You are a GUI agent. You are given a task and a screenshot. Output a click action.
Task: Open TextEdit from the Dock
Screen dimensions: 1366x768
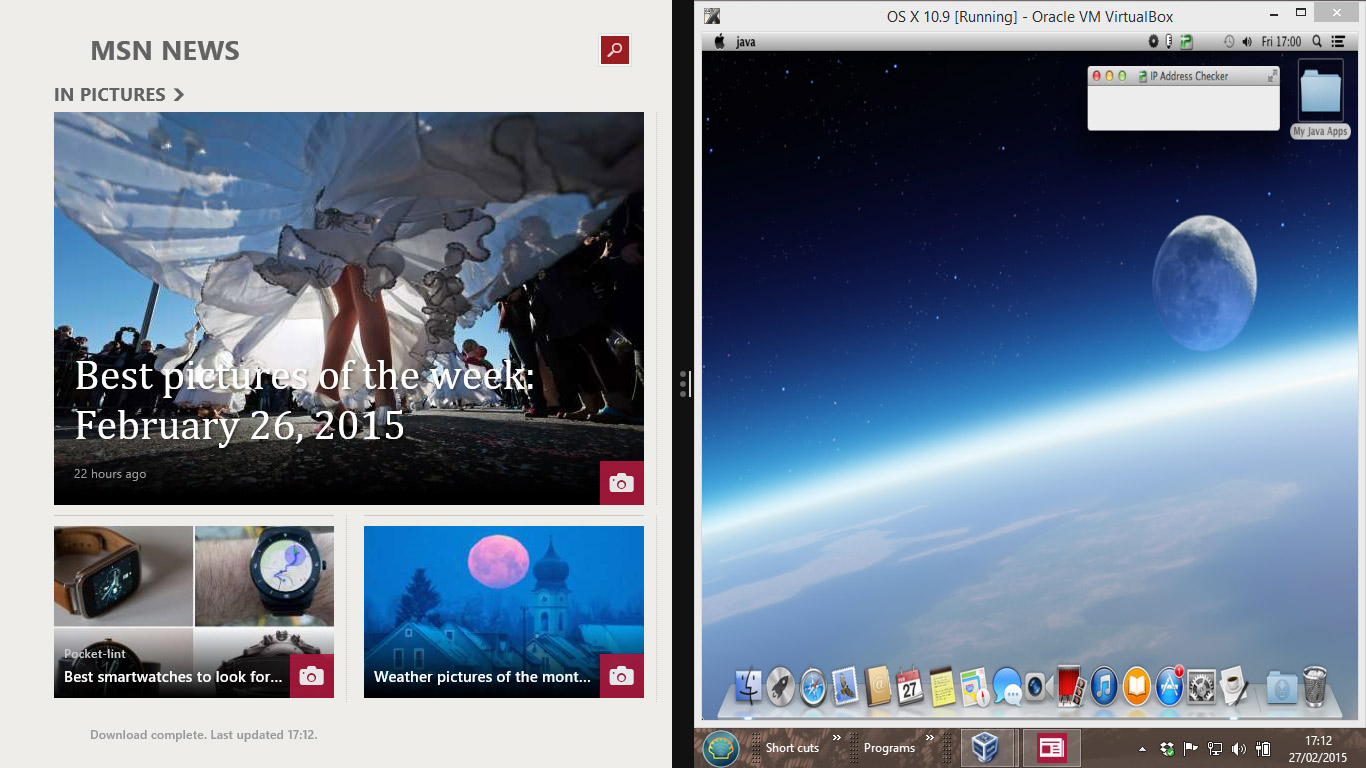[x=1234, y=687]
